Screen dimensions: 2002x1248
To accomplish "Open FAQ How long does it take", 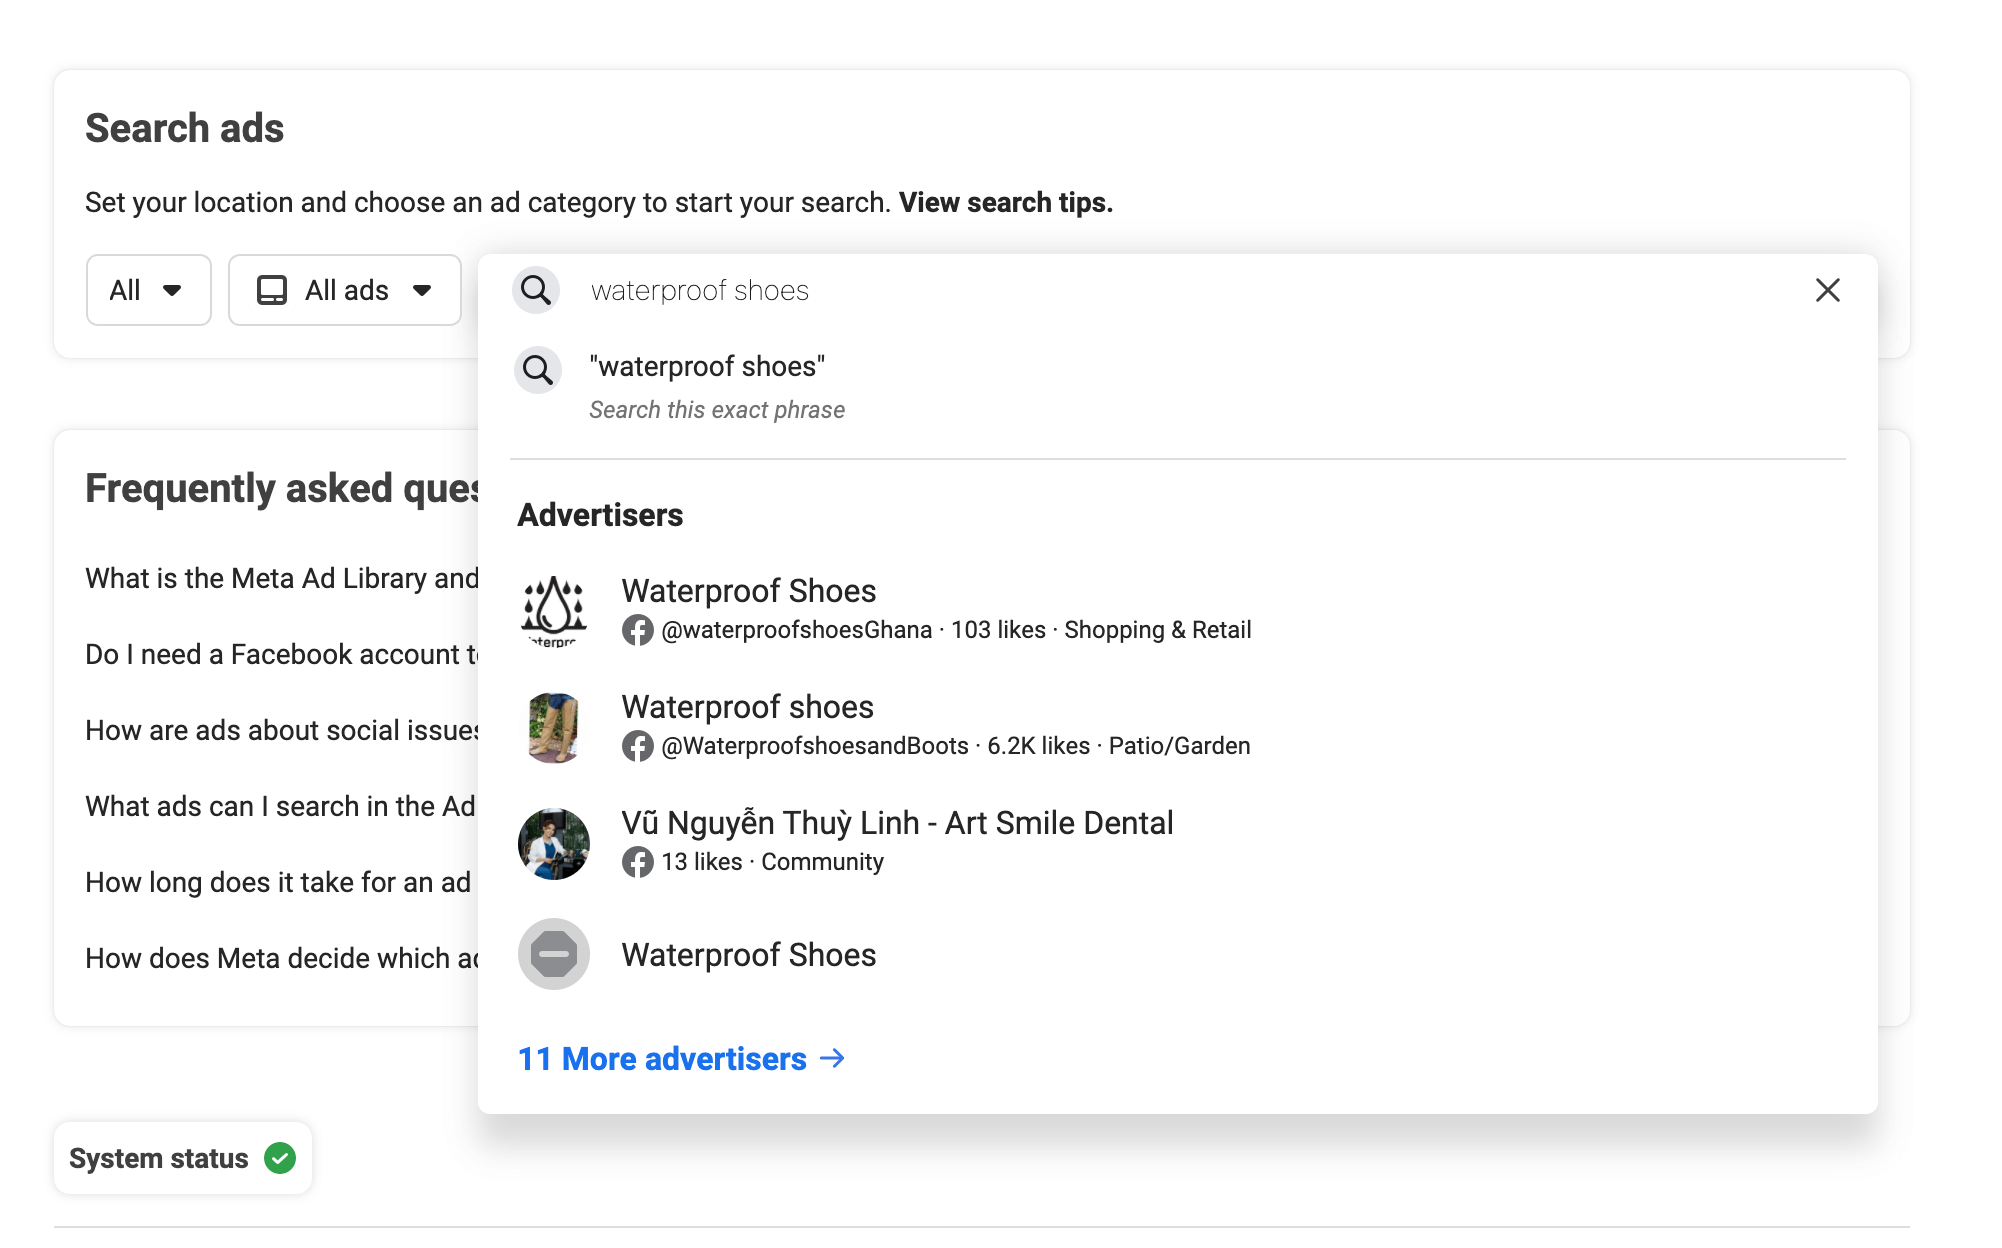I will point(278,883).
